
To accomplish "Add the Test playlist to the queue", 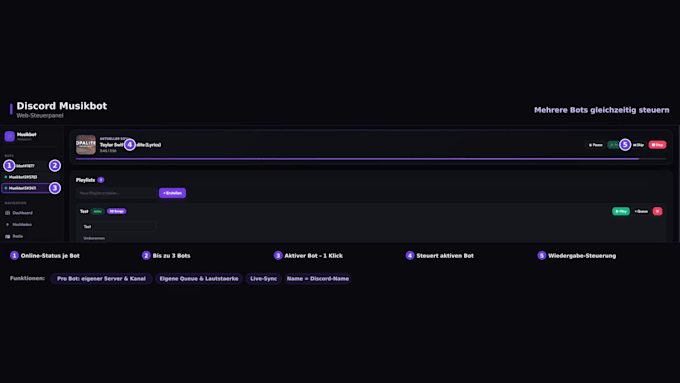I will 641,211.
